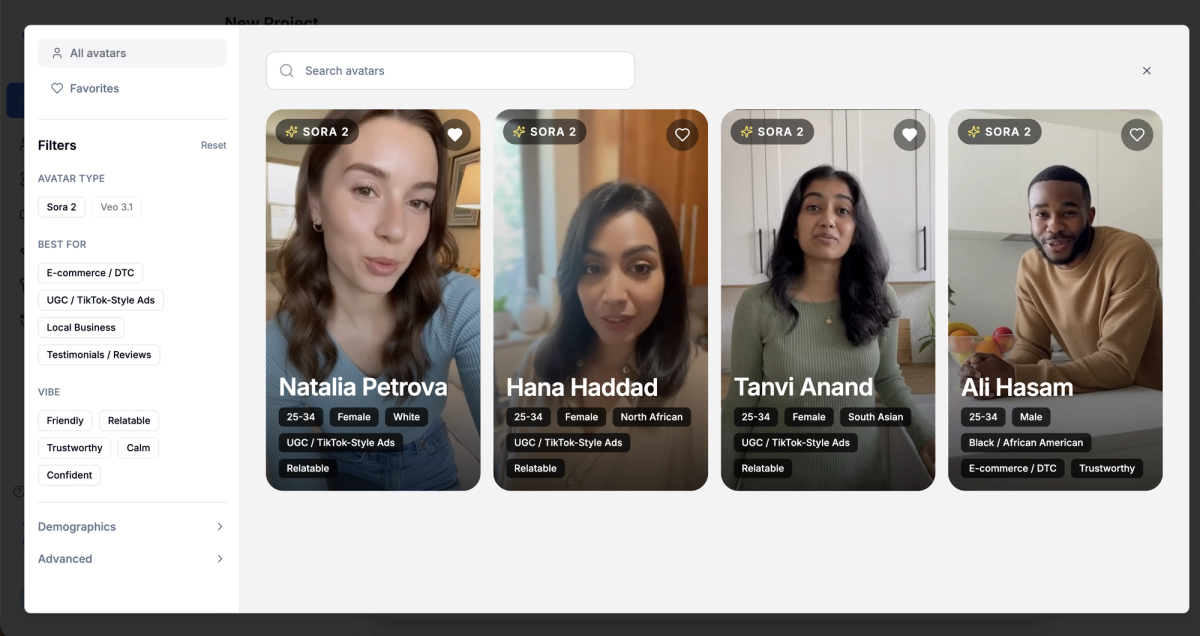Reset all filters
Screen dimensions: 1200x636
[213, 145]
